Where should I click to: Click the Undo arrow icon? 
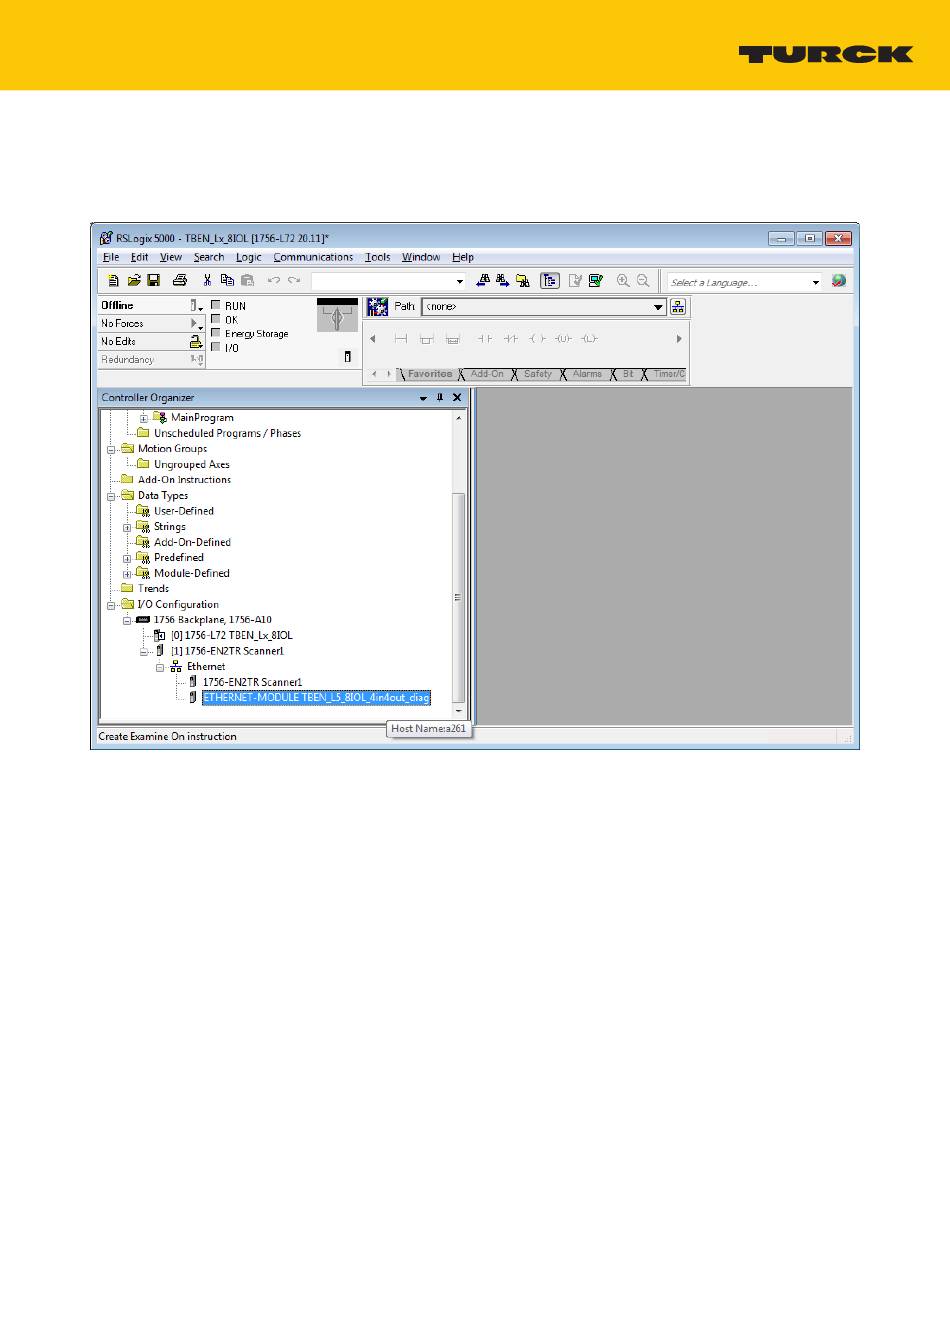[273, 281]
